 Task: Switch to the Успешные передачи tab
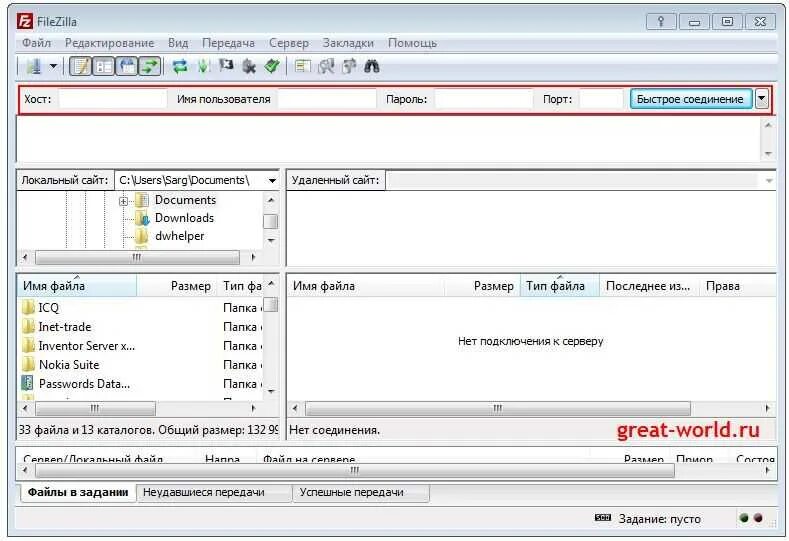[361, 493]
